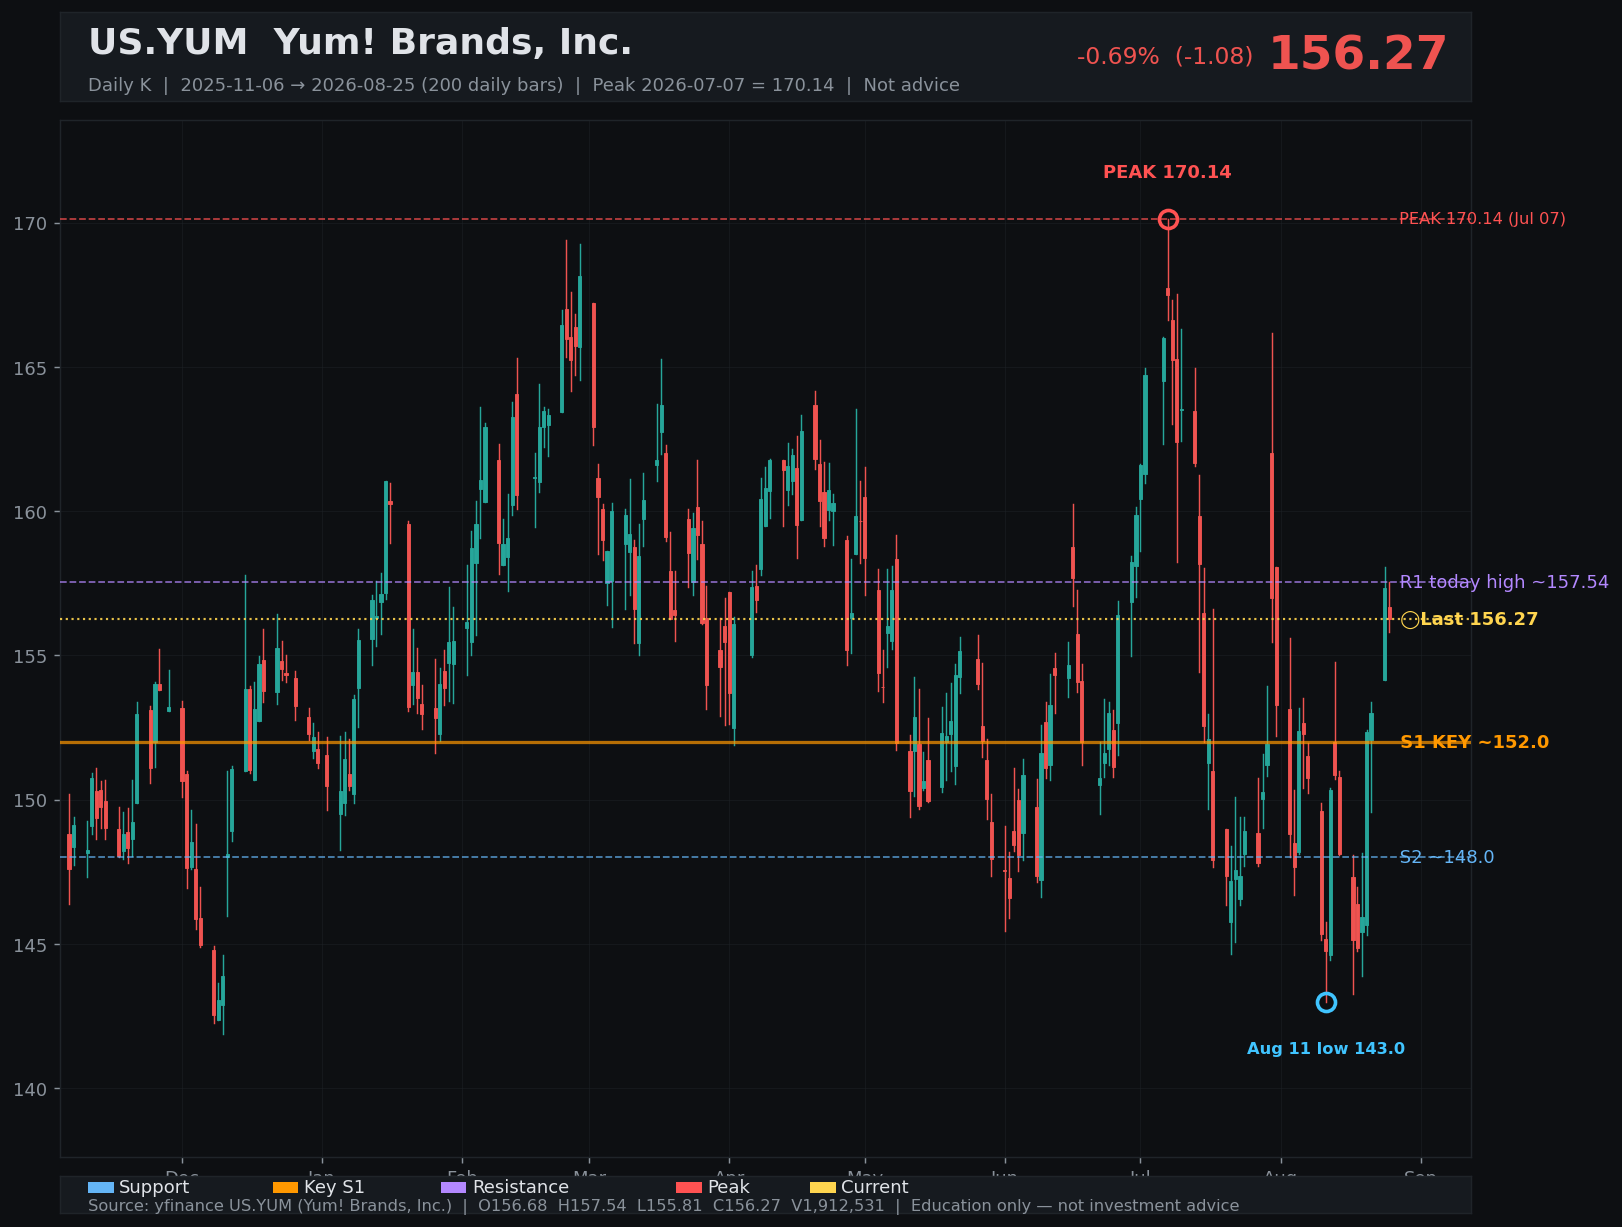Image resolution: width=1622 pixels, height=1227 pixels.
Task: Click the 'S2 ~148.0' support label
Action: (x=1447, y=857)
